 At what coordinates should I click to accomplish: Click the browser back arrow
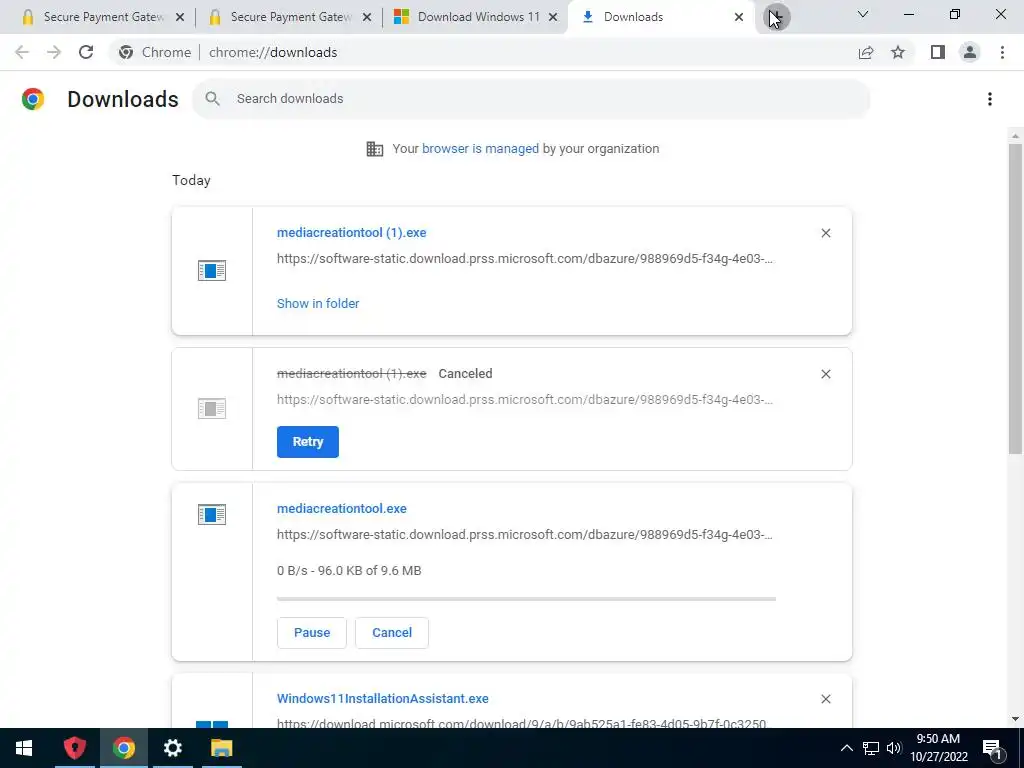coord(22,52)
